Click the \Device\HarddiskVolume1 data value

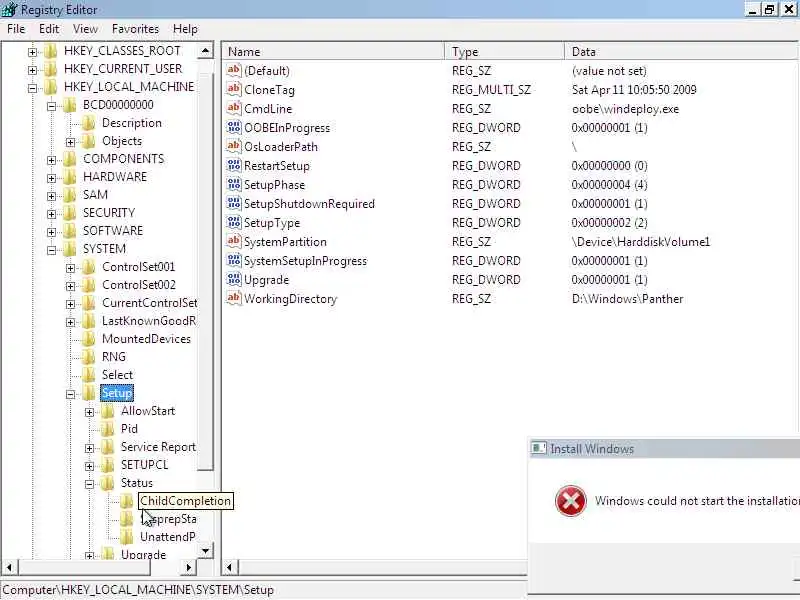click(640, 241)
